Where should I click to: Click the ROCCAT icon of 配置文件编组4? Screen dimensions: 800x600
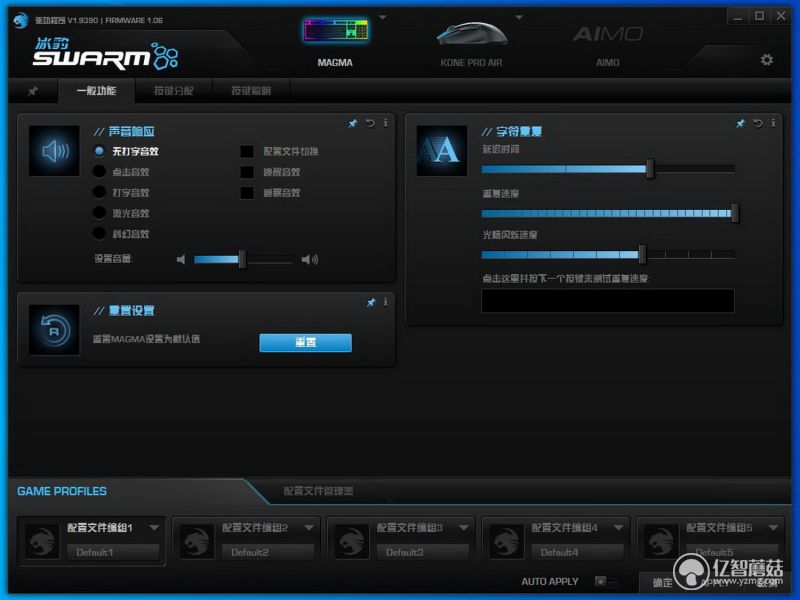coord(507,541)
